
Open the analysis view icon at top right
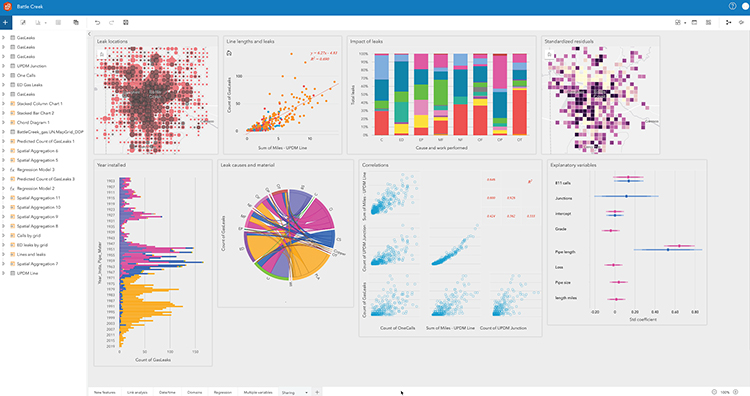click(x=728, y=22)
